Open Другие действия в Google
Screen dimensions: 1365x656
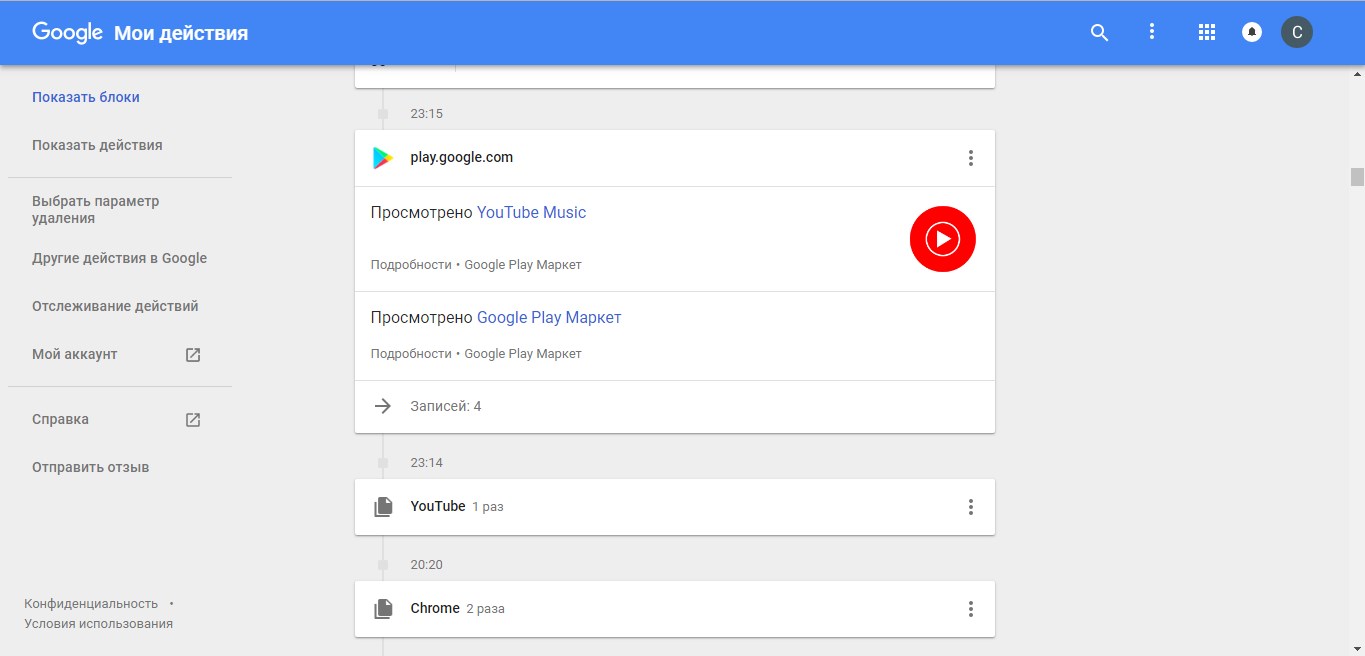[120, 258]
